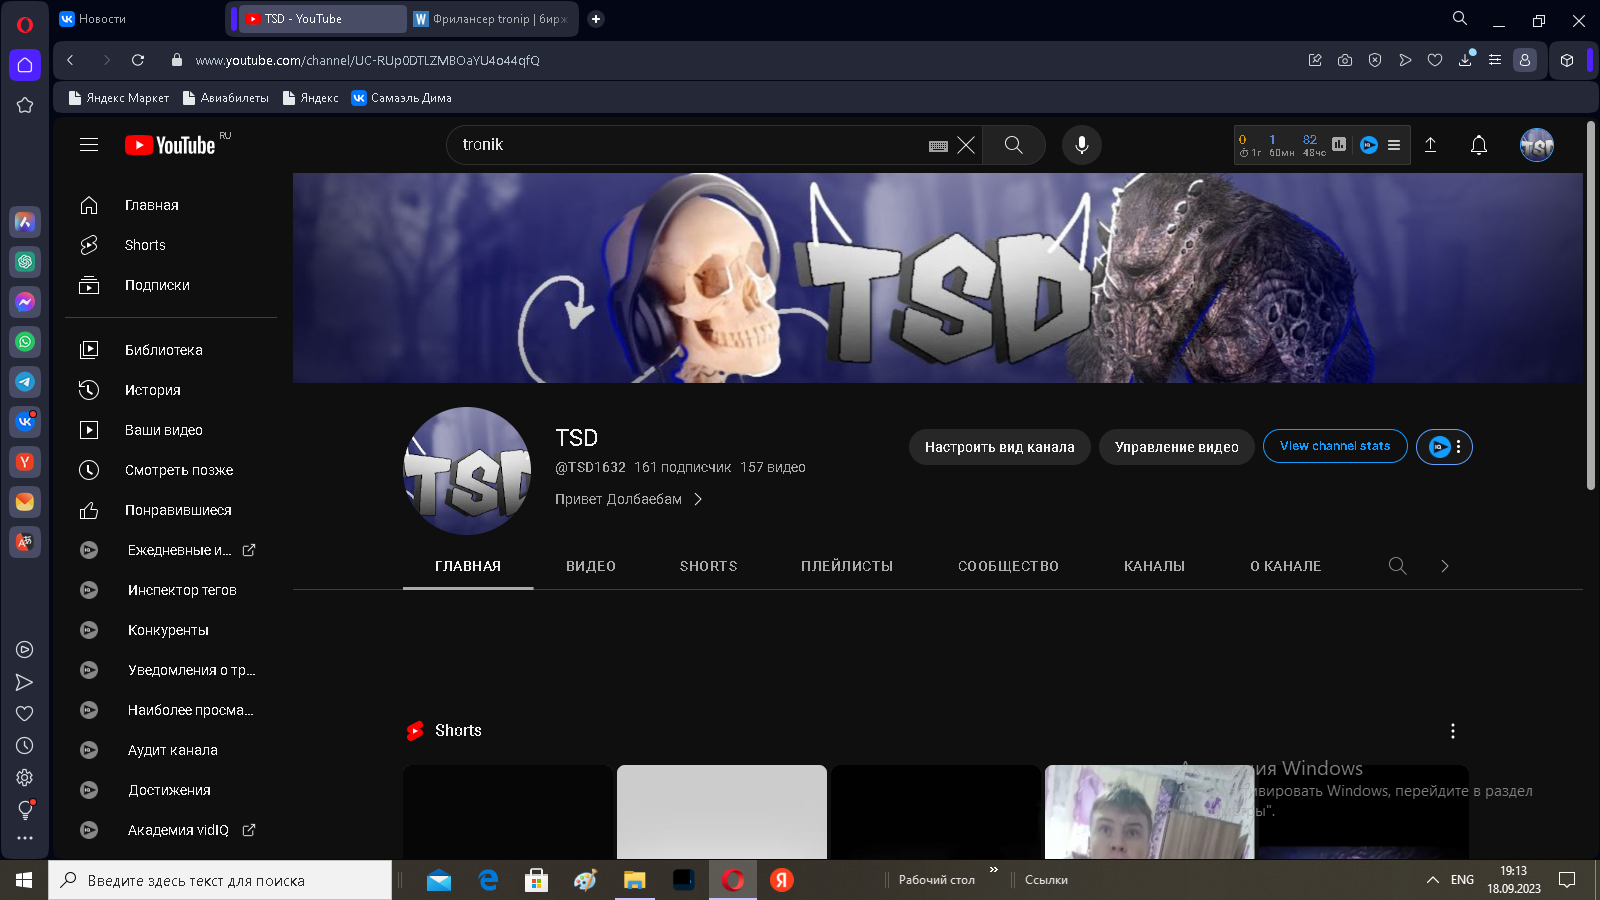The width and height of the screenshot is (1600, 900).
Task: Expand the channel description 'Привет' chevron
Action: coord(698,499)
